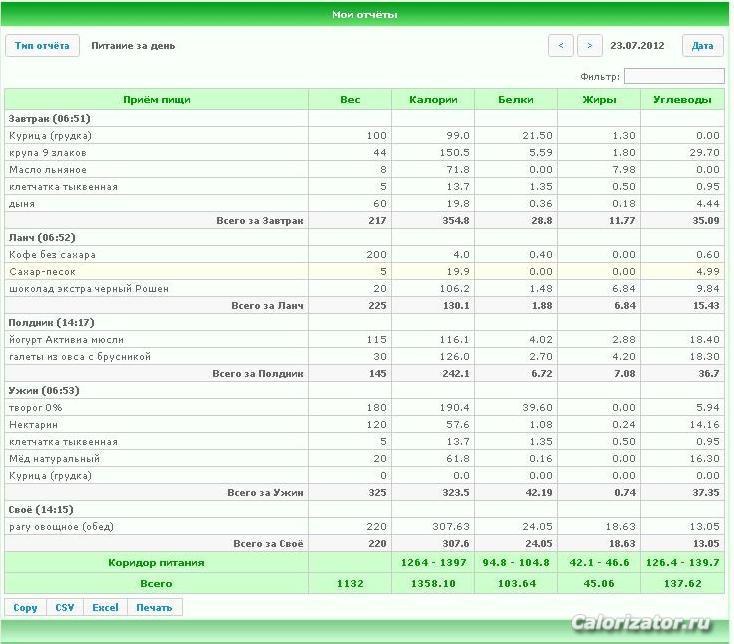
Task: Go to next day with right arrow
Action: coord(590,46)
